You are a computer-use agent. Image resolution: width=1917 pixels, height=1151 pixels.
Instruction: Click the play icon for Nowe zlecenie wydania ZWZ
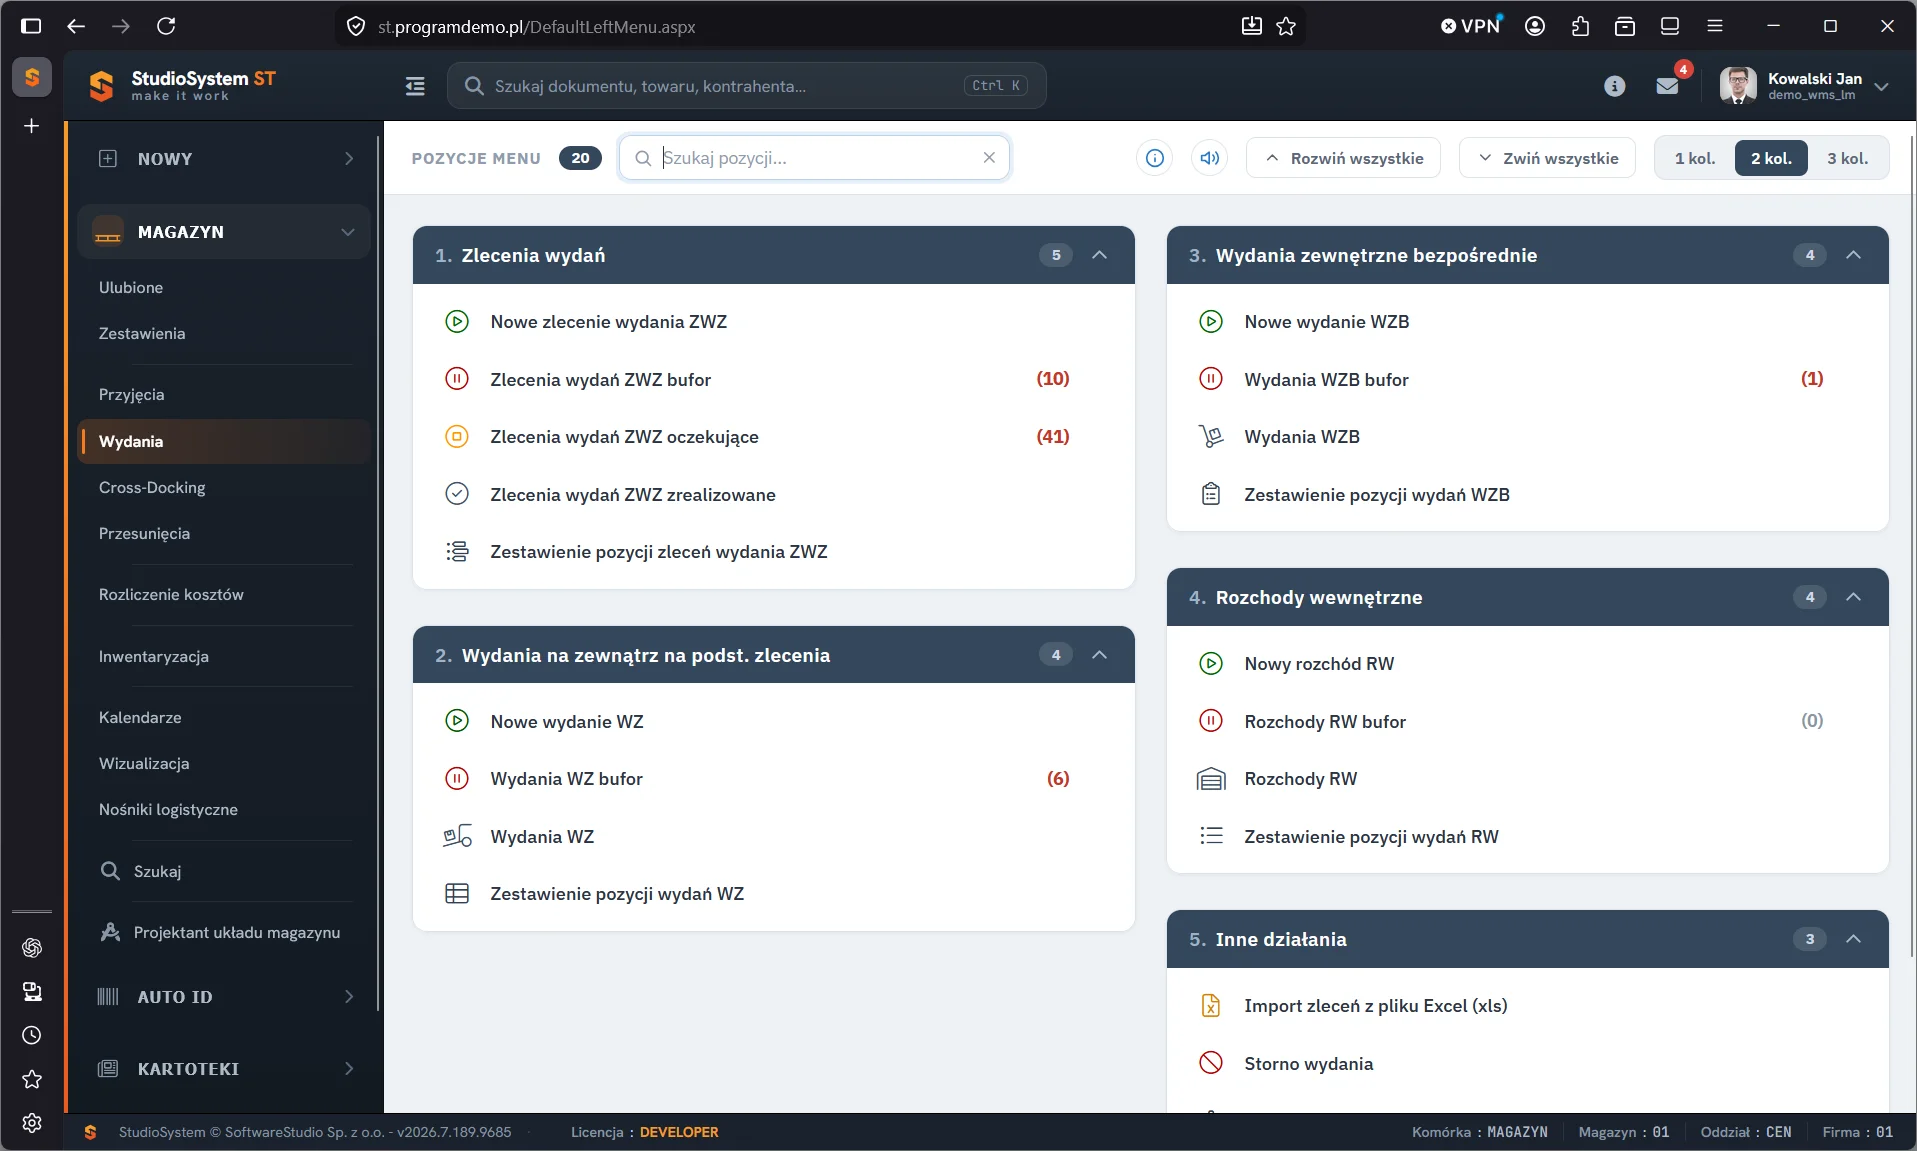(x=457, y=322)
